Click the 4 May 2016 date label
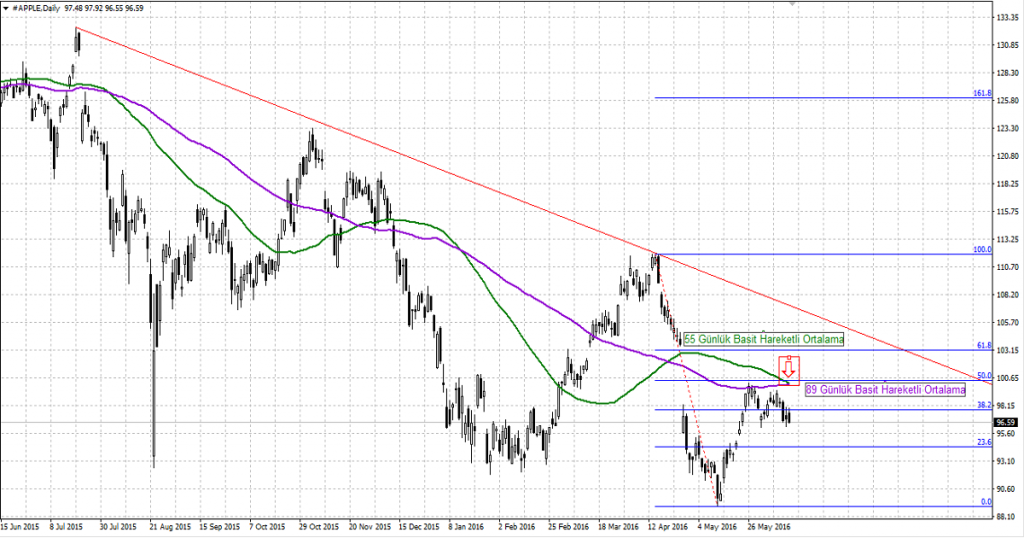Image resolution: width=1024 pixels, height=538 pixels. 717,526
